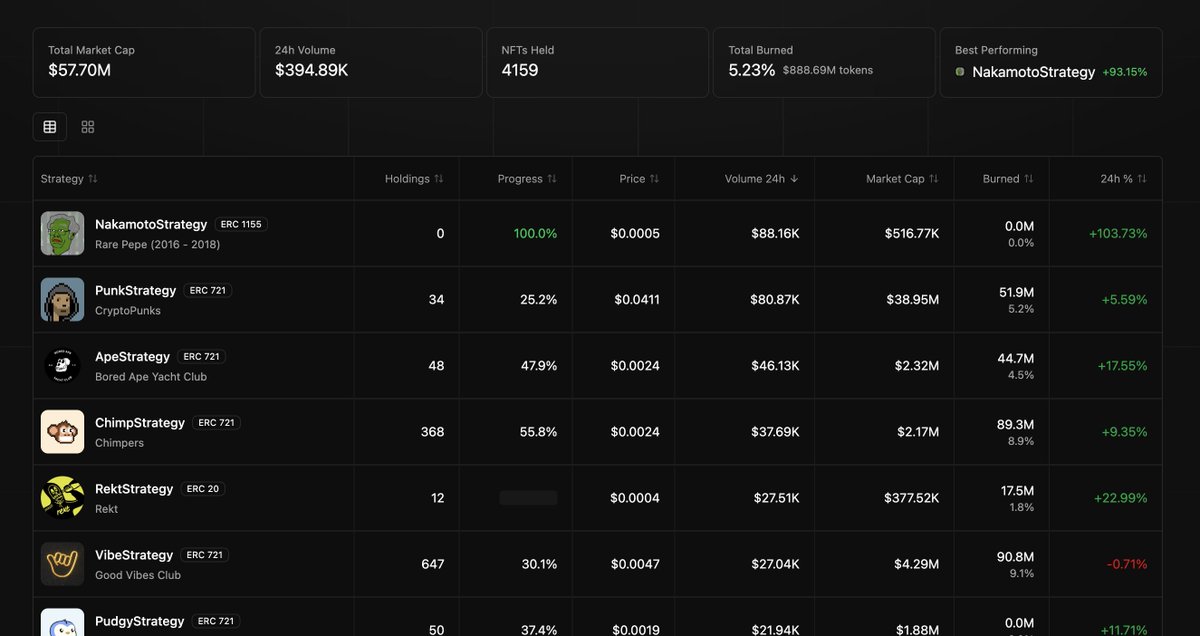Click the +93.15% best performing value
Image resolution: width=1200 pixels, height=636 pixels.
(x=1125, y=72)
